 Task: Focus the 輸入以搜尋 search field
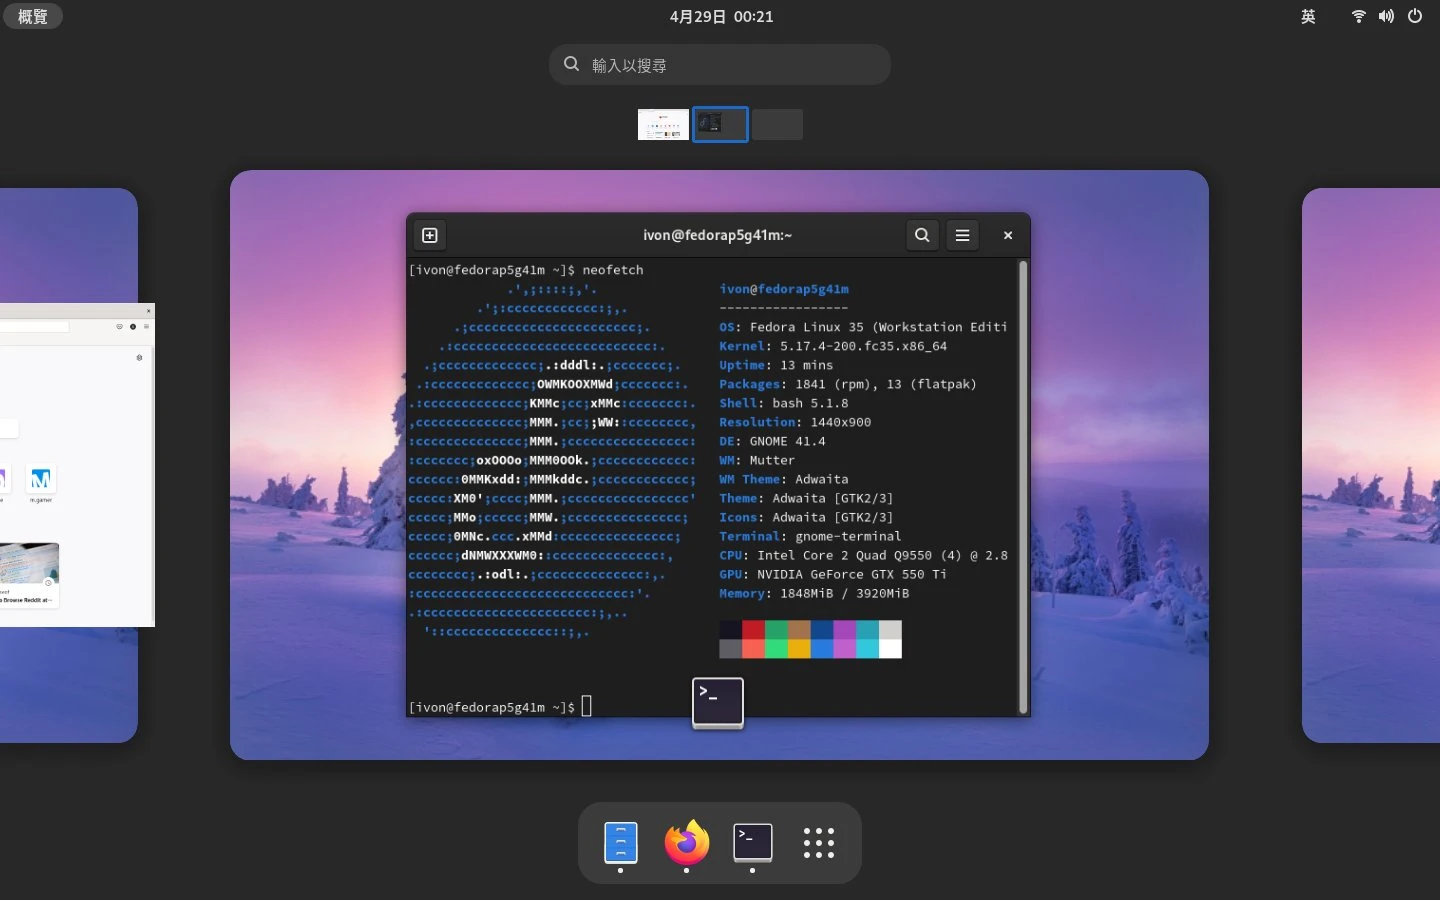click(720, 65)
